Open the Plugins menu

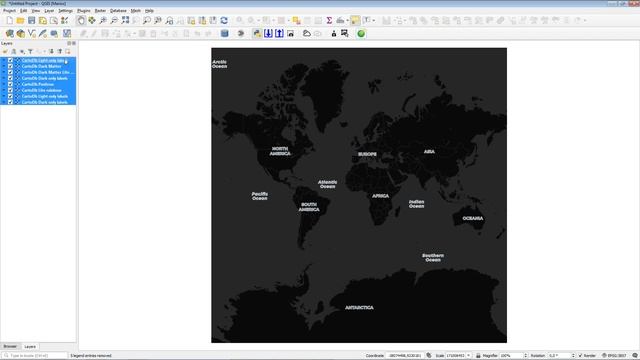click(84, 11)
